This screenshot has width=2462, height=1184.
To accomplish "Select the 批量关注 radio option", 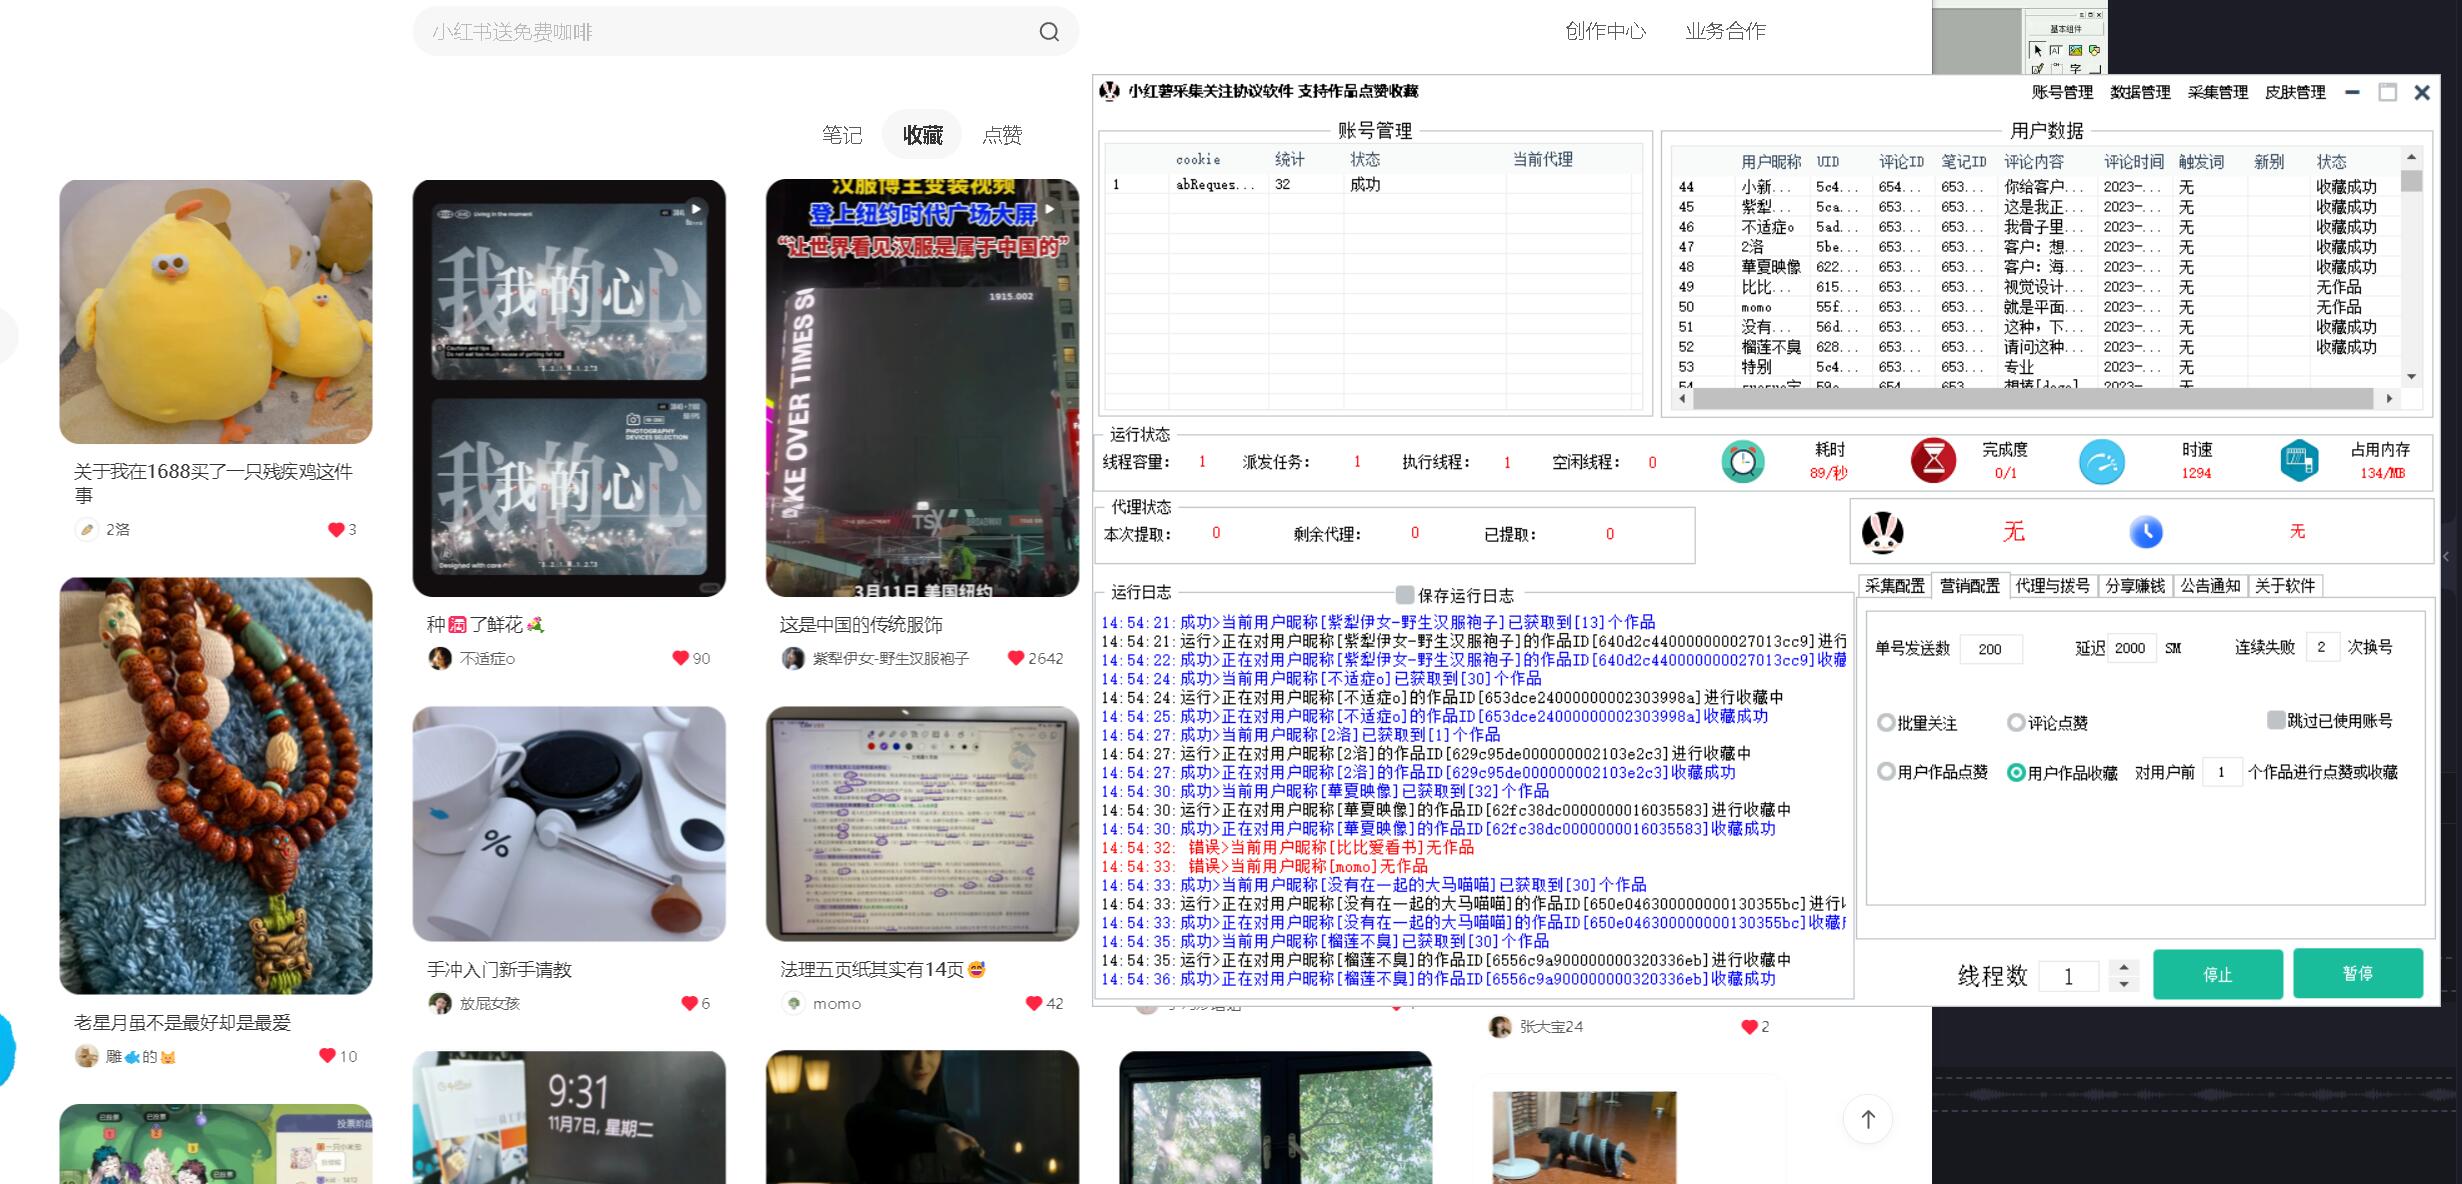I will 1886,723.
